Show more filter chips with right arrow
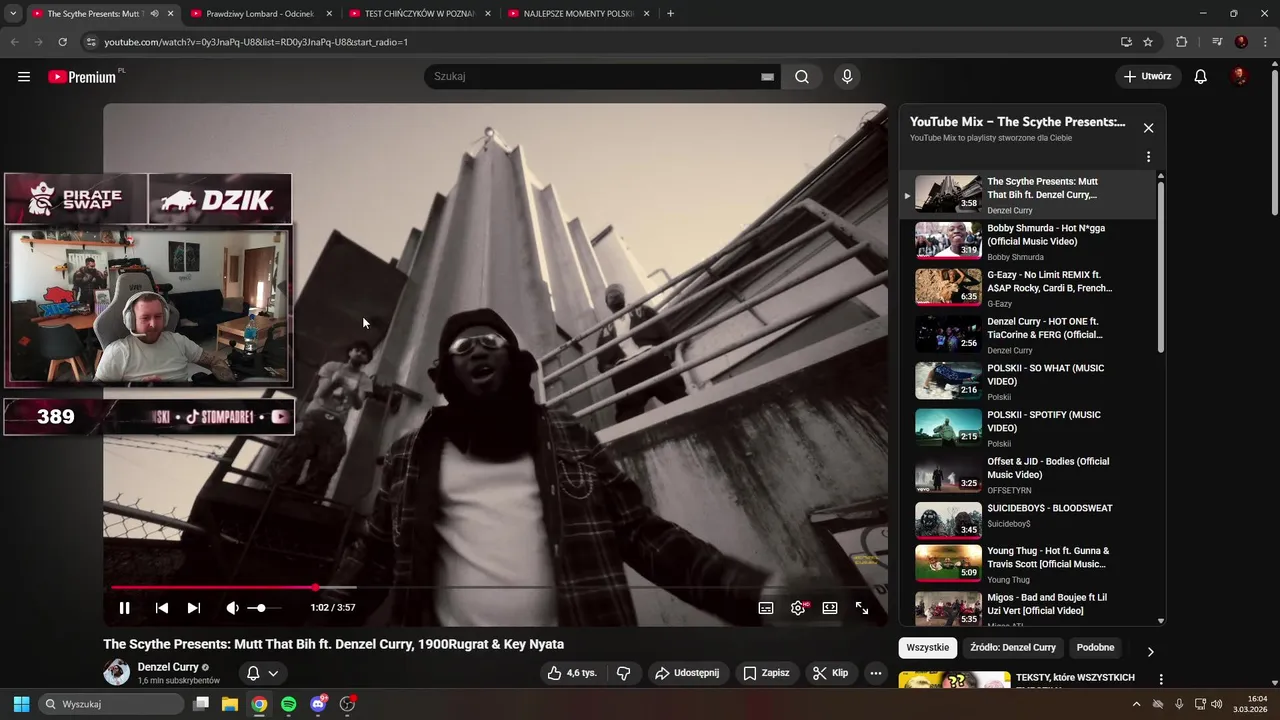Viewport: 1280px width, 720px height. (1150, 651)
